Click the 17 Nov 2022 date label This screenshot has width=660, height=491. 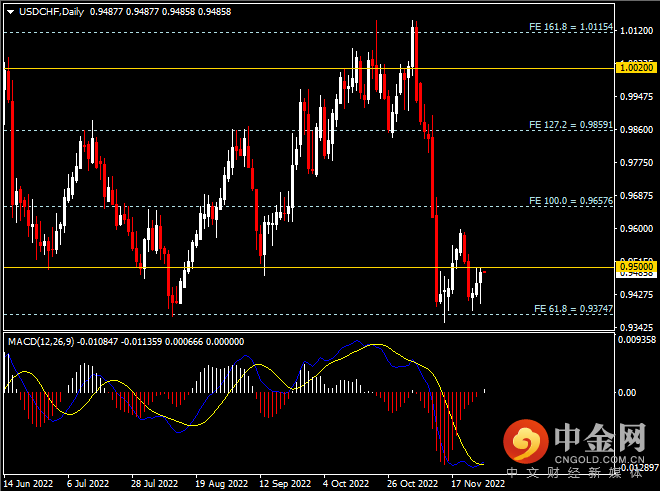[477, 481]
